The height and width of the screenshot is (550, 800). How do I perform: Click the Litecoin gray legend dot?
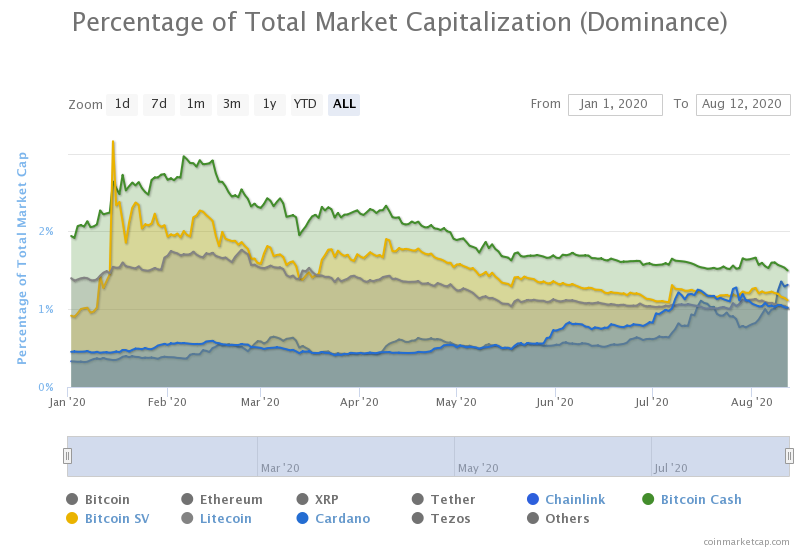pyautogui.click(x=187, y=518)
